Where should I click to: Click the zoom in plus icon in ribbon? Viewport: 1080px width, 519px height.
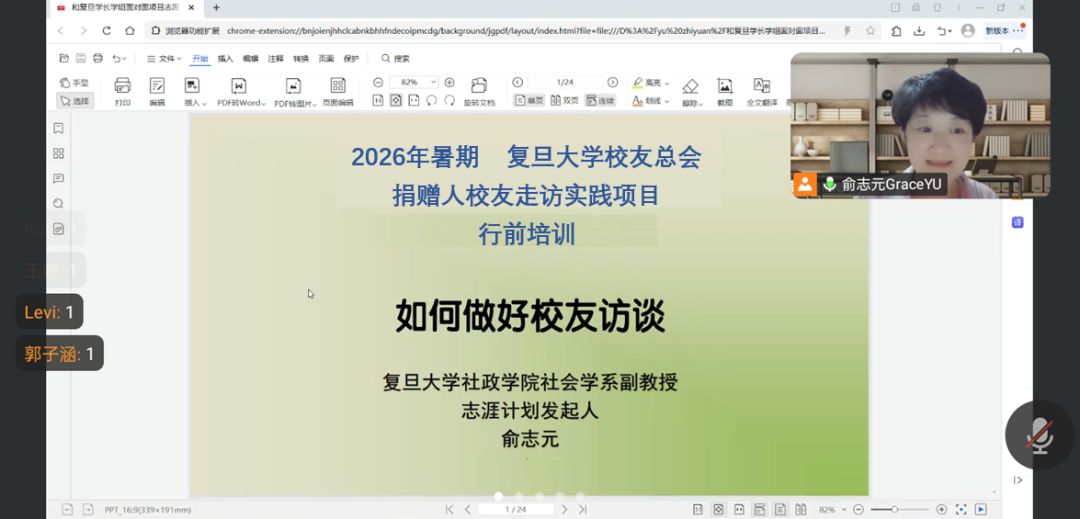click(449, 82)
